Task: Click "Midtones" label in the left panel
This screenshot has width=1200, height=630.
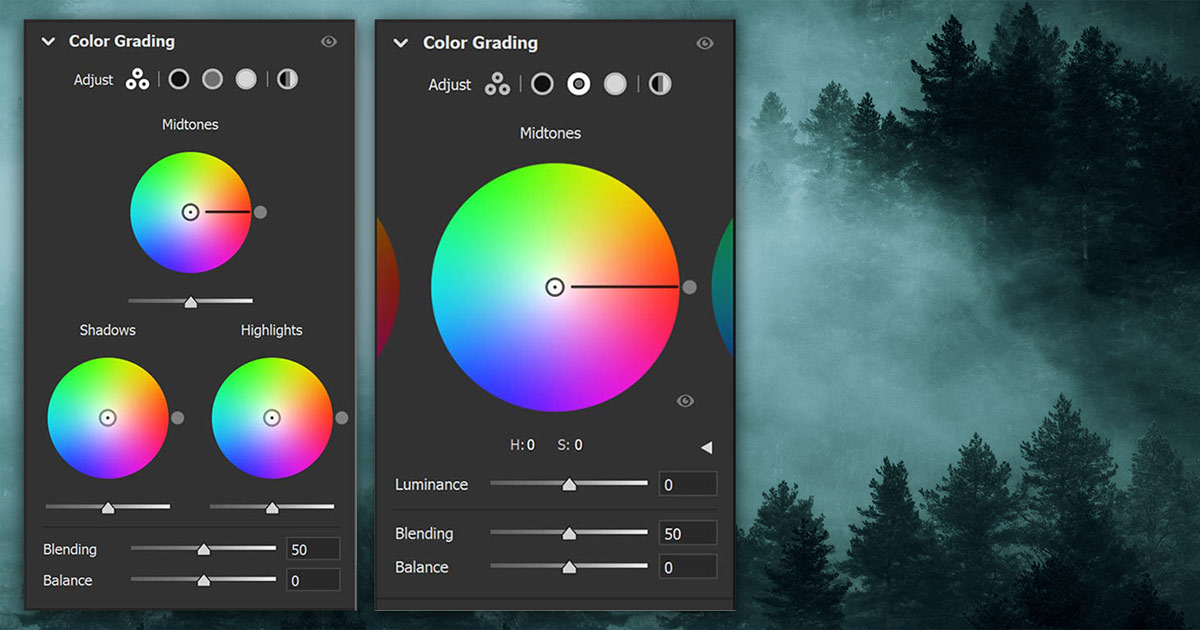Action: pyautogui.click(x=190, y=125)
